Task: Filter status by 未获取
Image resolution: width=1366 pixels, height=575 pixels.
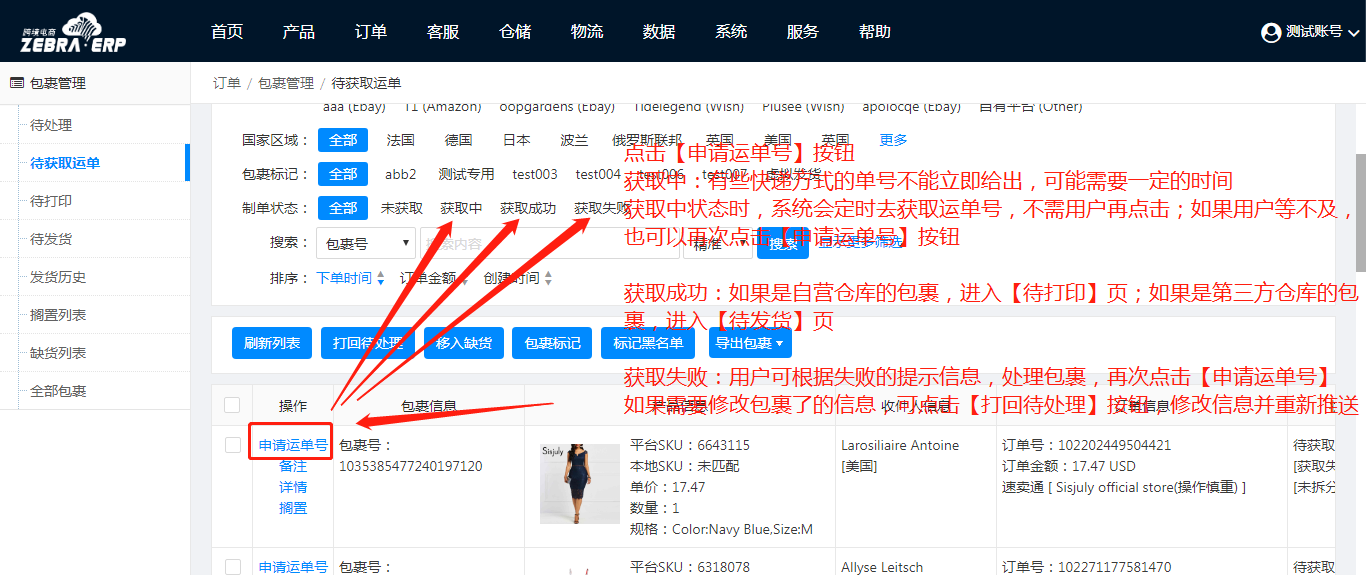Action: (x=401, y=208)
